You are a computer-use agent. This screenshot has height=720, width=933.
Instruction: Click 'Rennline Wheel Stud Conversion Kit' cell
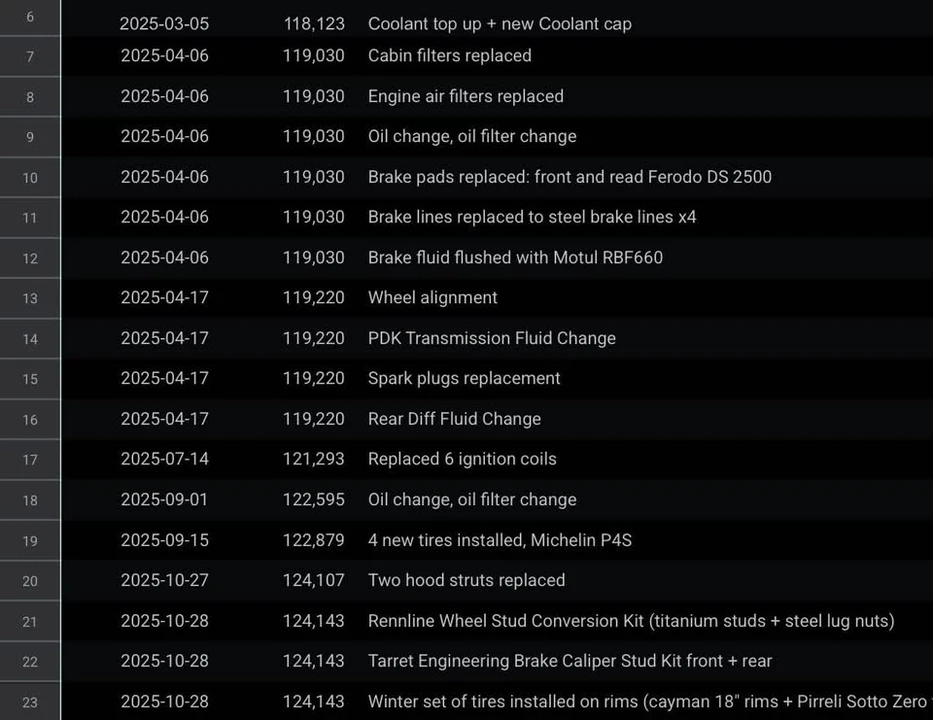pos(631,621)
